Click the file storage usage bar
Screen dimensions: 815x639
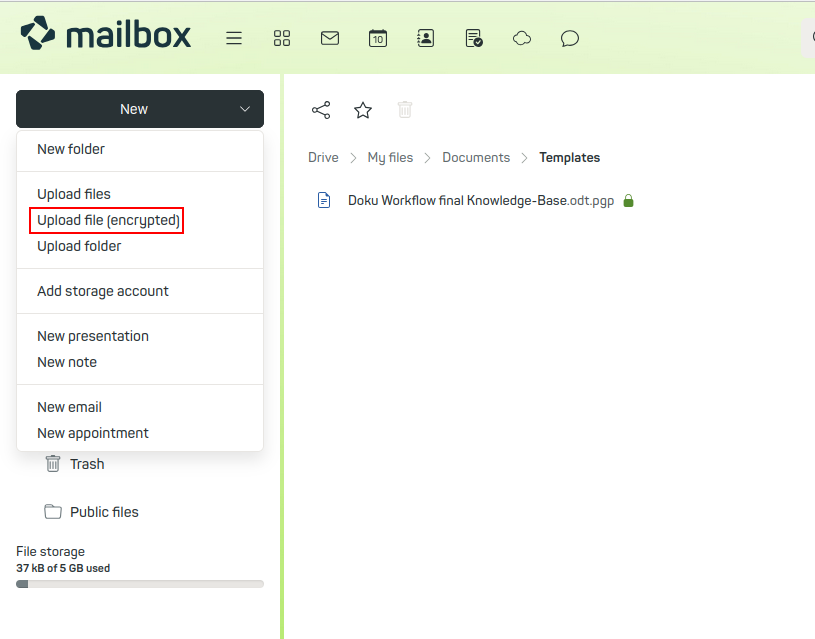point(139,584)
